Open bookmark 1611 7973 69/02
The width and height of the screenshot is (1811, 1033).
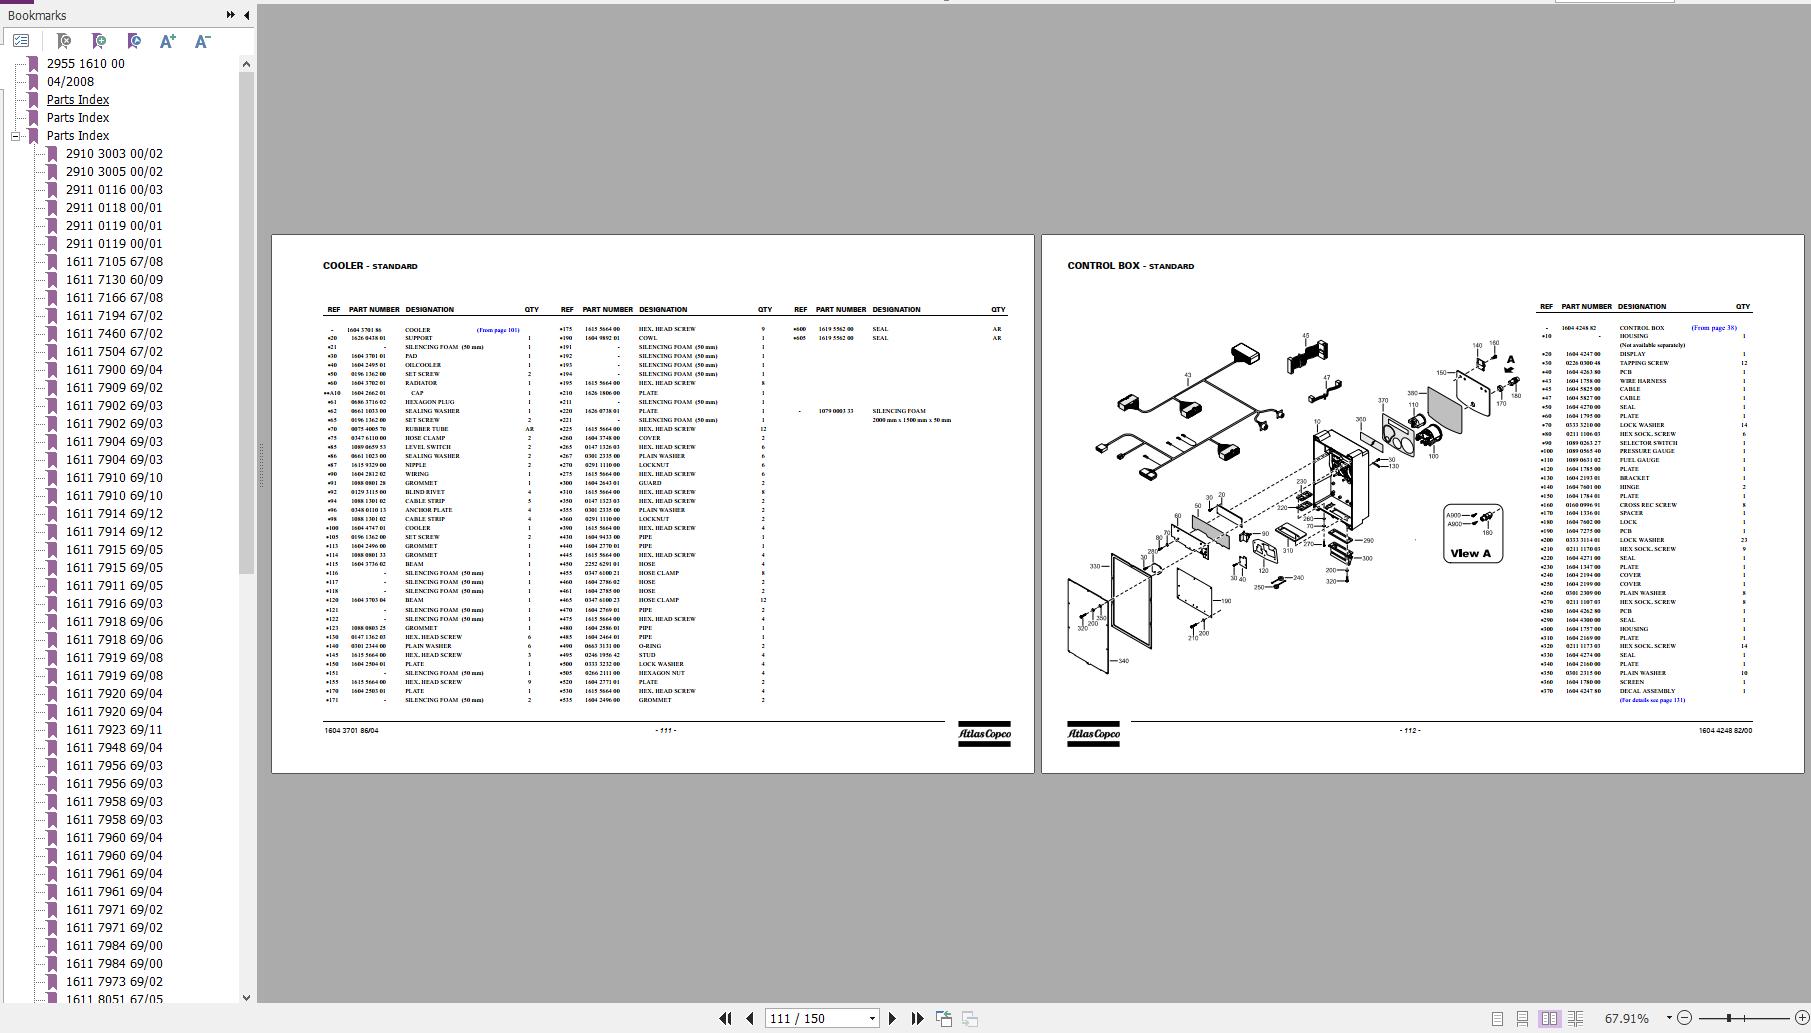click(114, 982)
